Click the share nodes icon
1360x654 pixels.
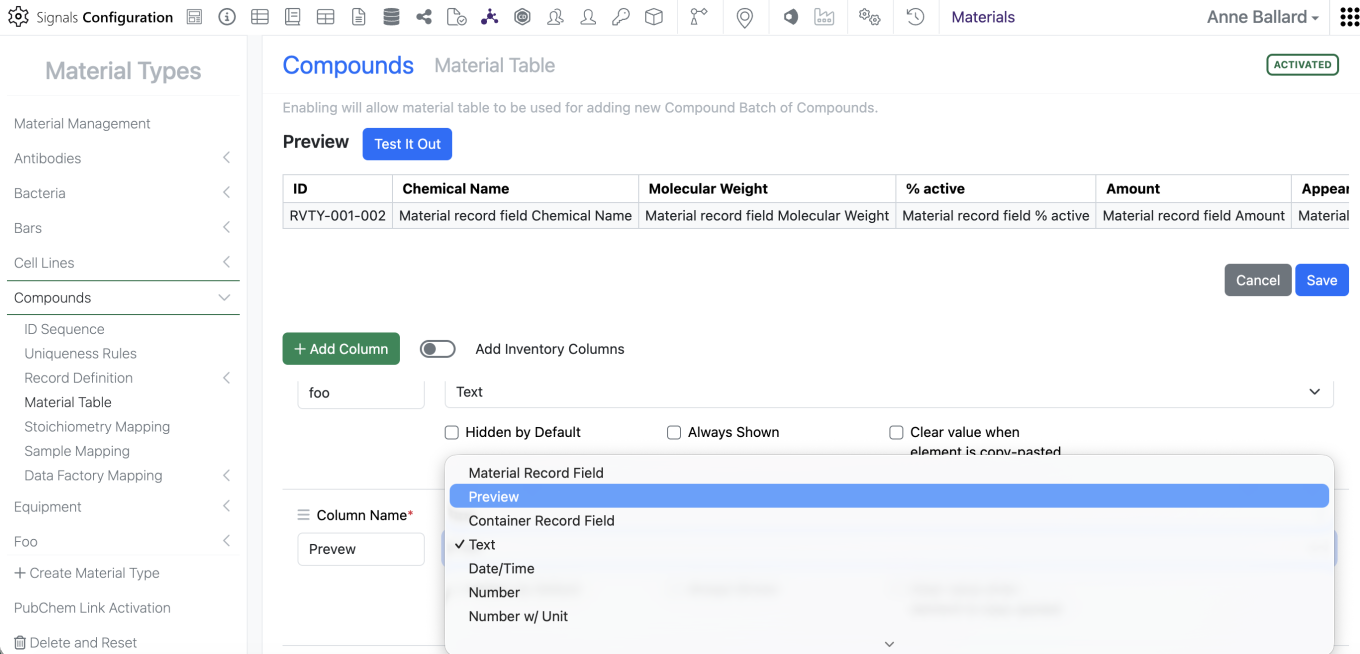point(424,17)
